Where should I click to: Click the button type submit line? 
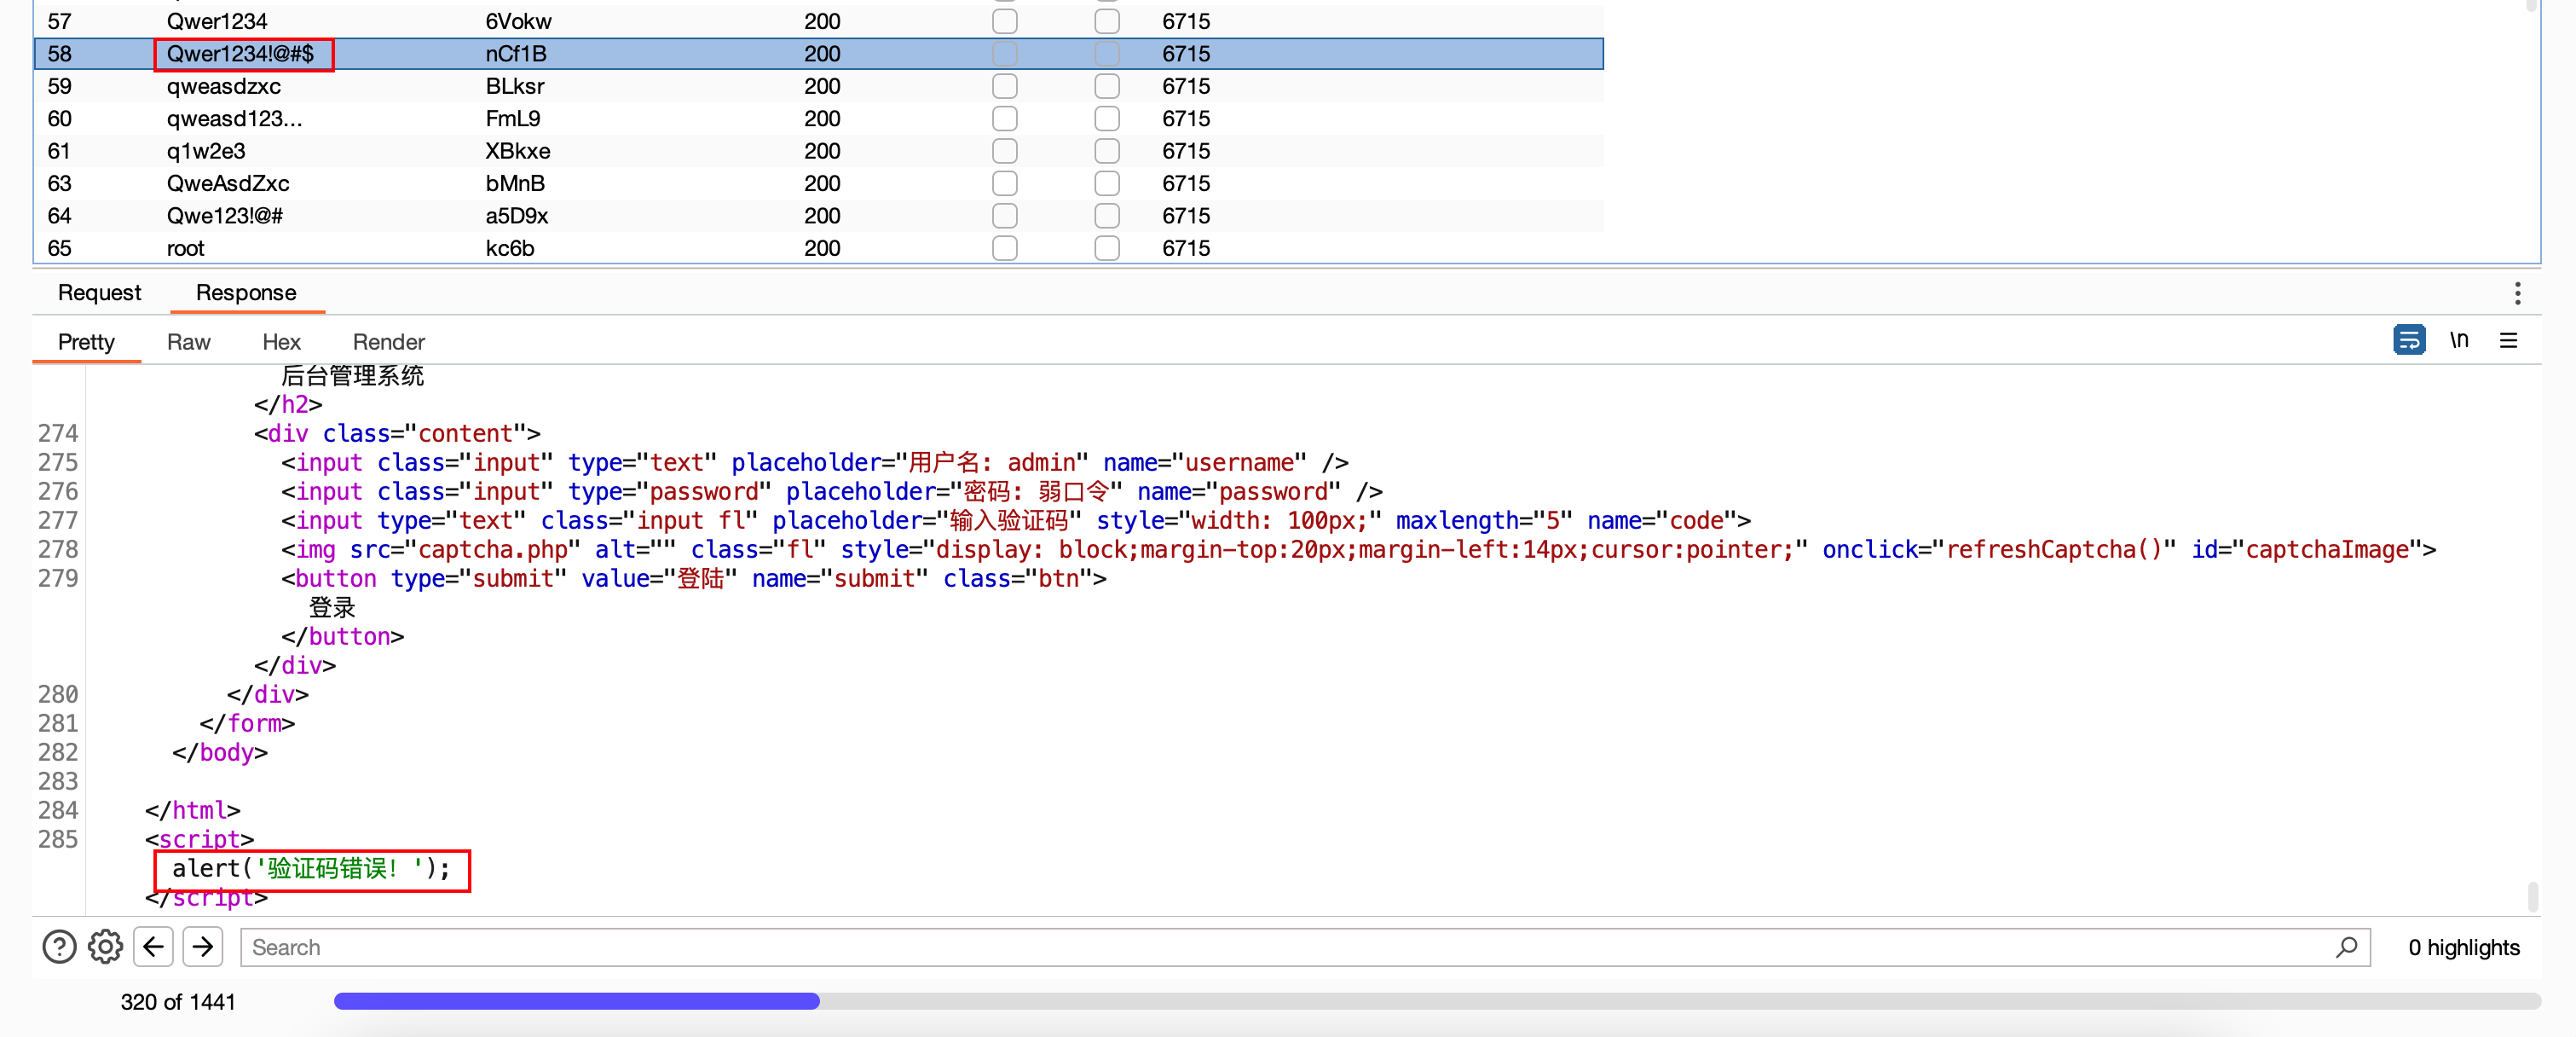pos(693,578)
